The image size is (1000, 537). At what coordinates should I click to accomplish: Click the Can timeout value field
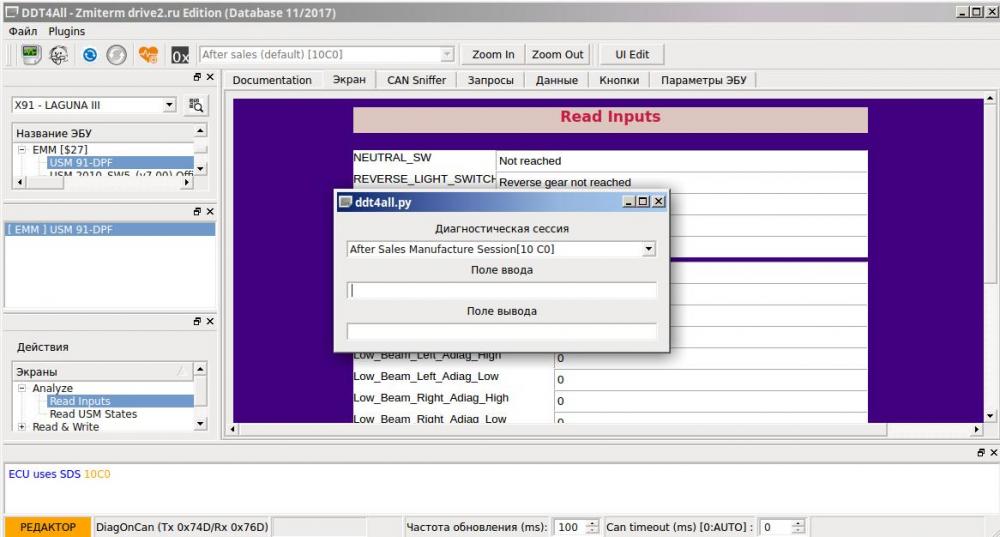[x=776, y=527]
